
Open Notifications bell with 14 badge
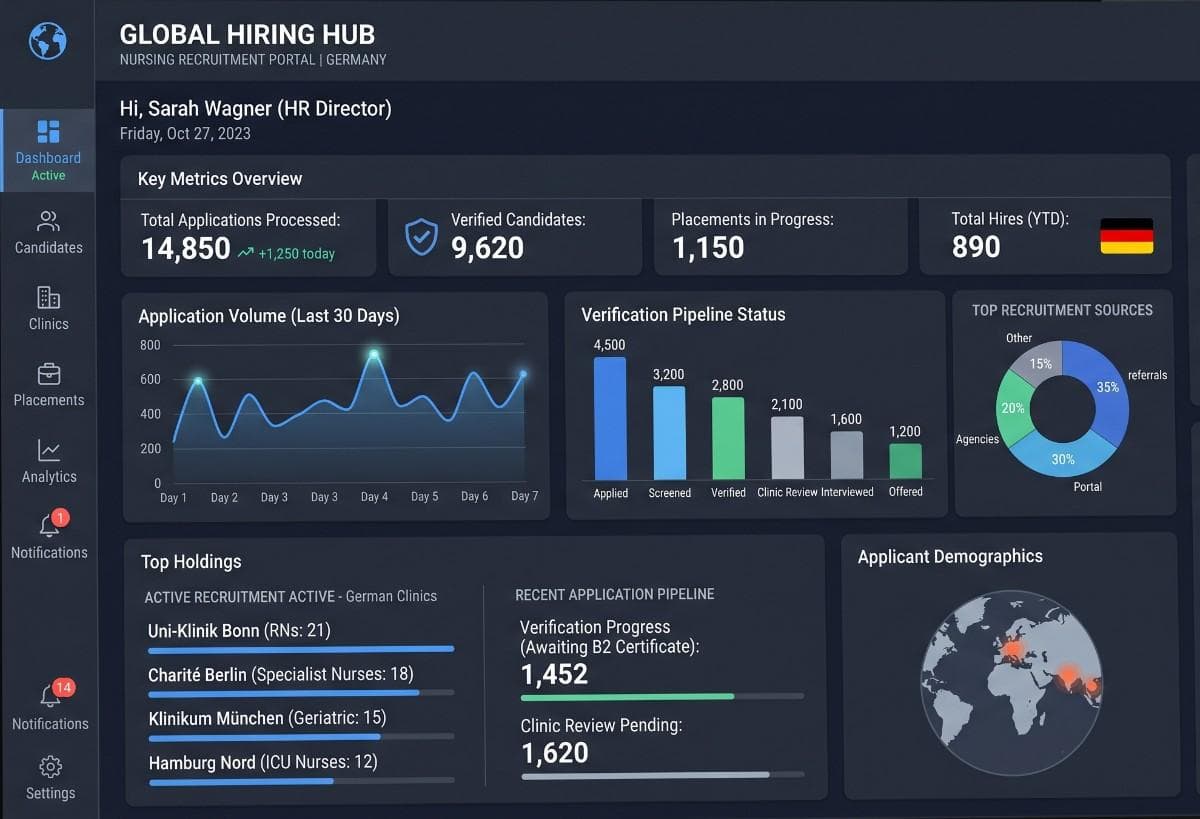coord(52,694)
